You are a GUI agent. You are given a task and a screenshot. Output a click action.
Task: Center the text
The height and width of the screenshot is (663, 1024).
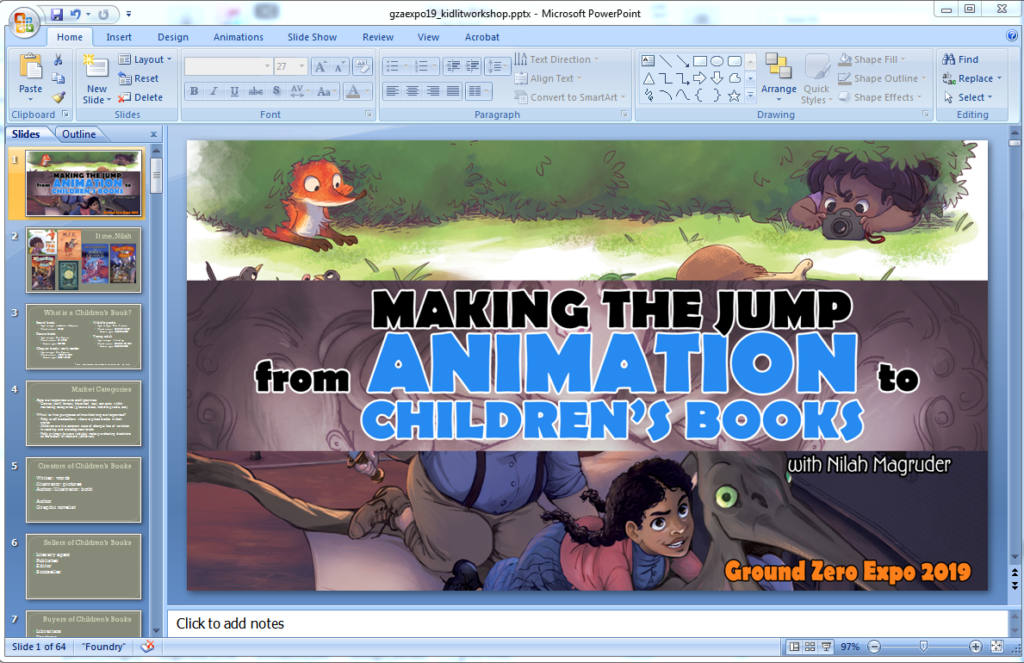tap(412, 91)
